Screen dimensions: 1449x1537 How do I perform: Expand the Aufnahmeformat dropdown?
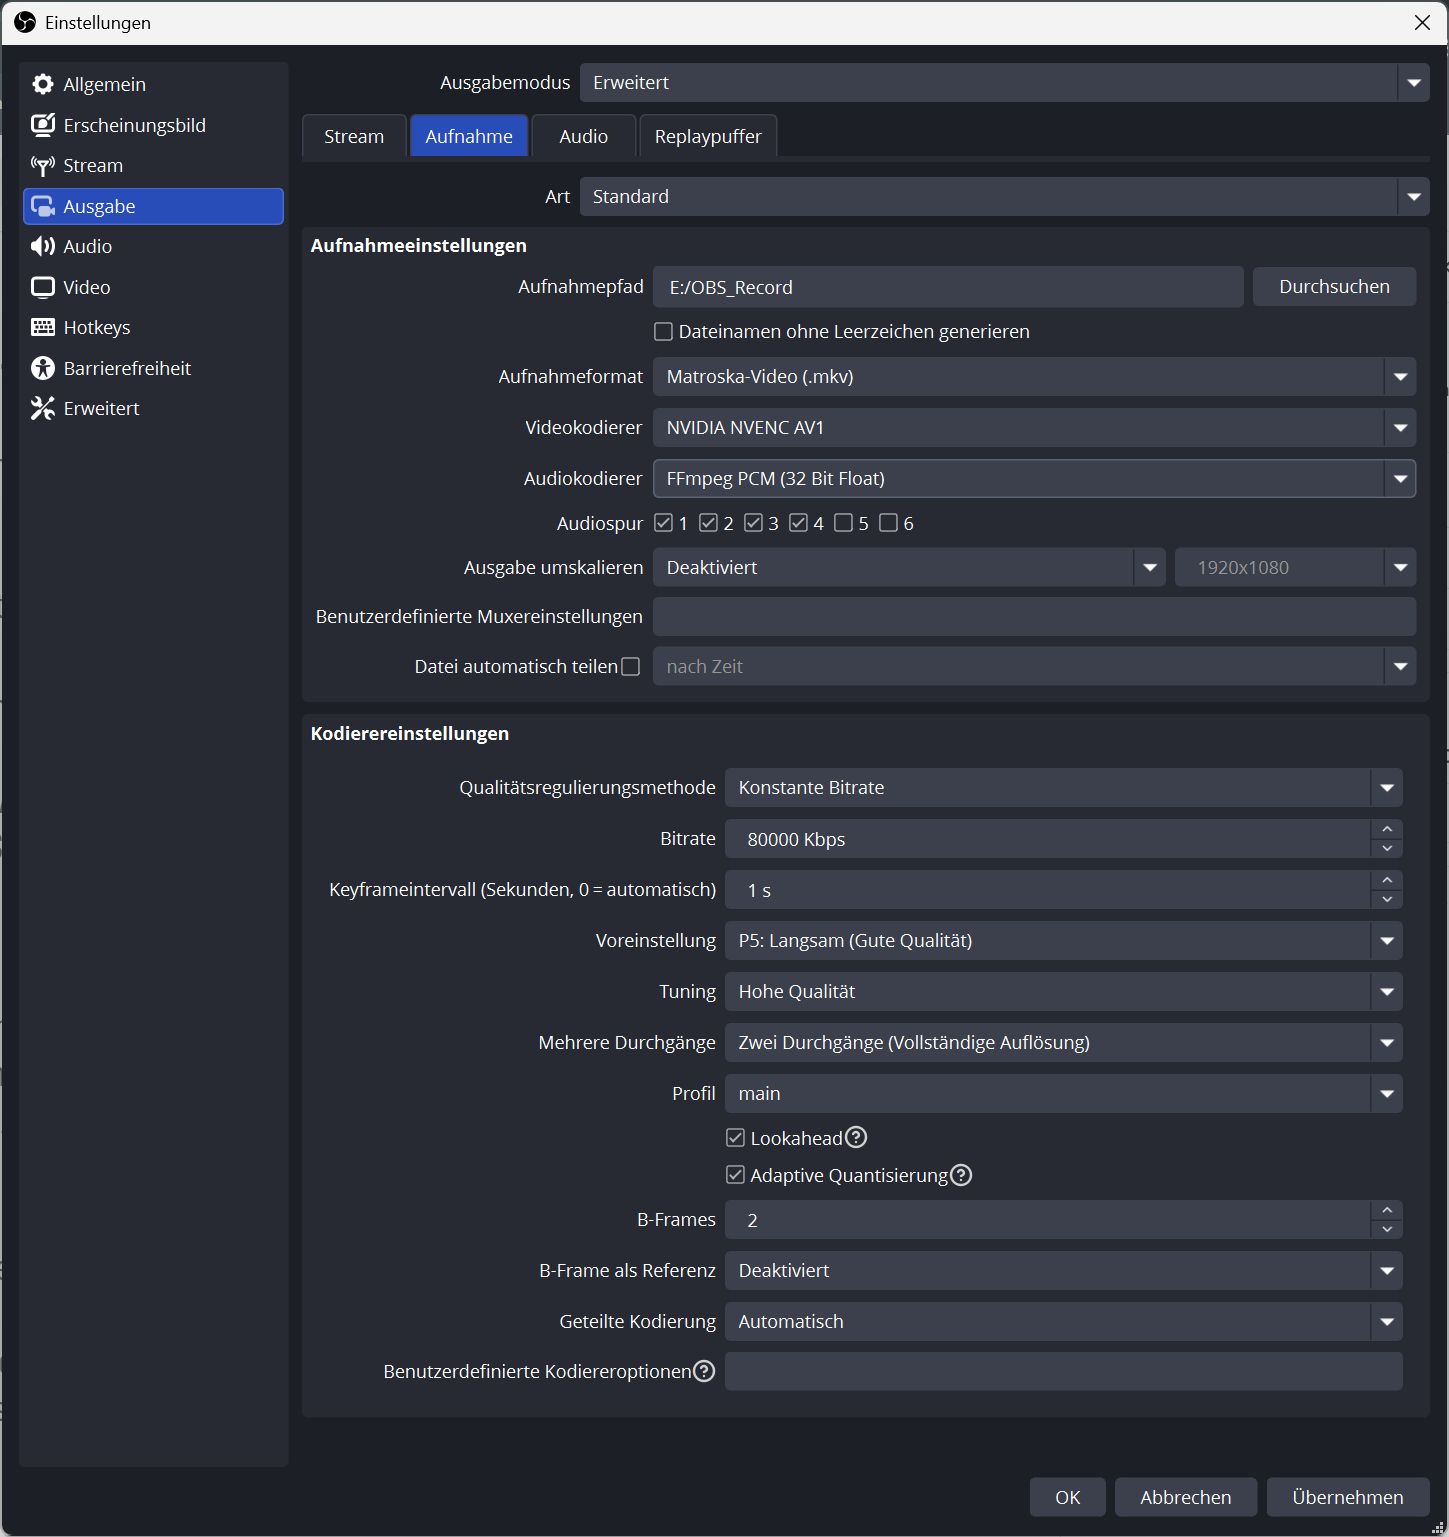(1034, 377)
